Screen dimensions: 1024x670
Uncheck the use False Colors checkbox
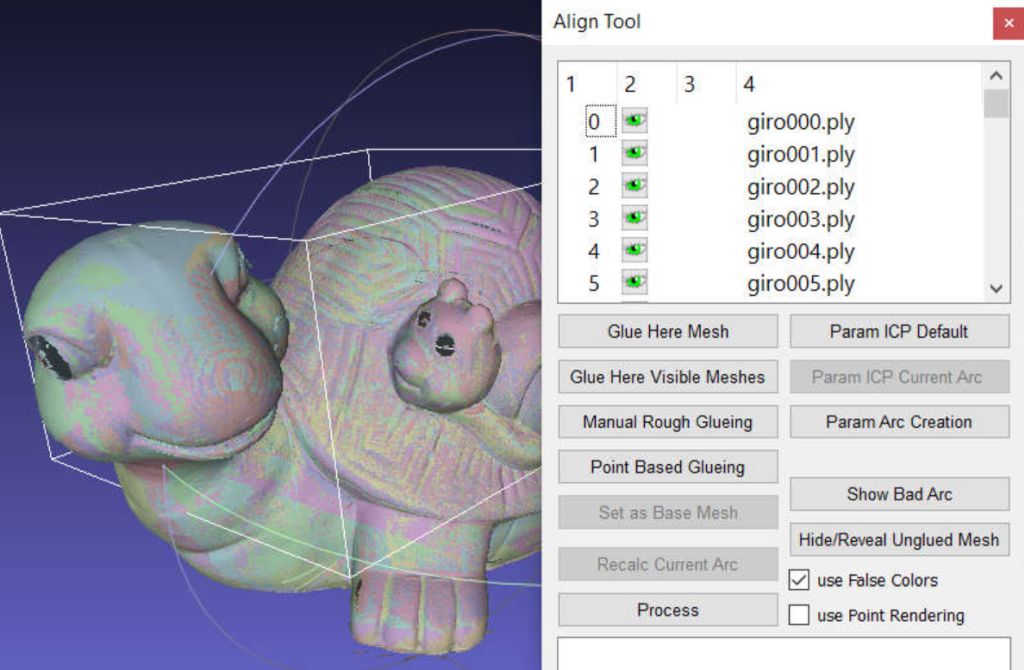[799, 580]
